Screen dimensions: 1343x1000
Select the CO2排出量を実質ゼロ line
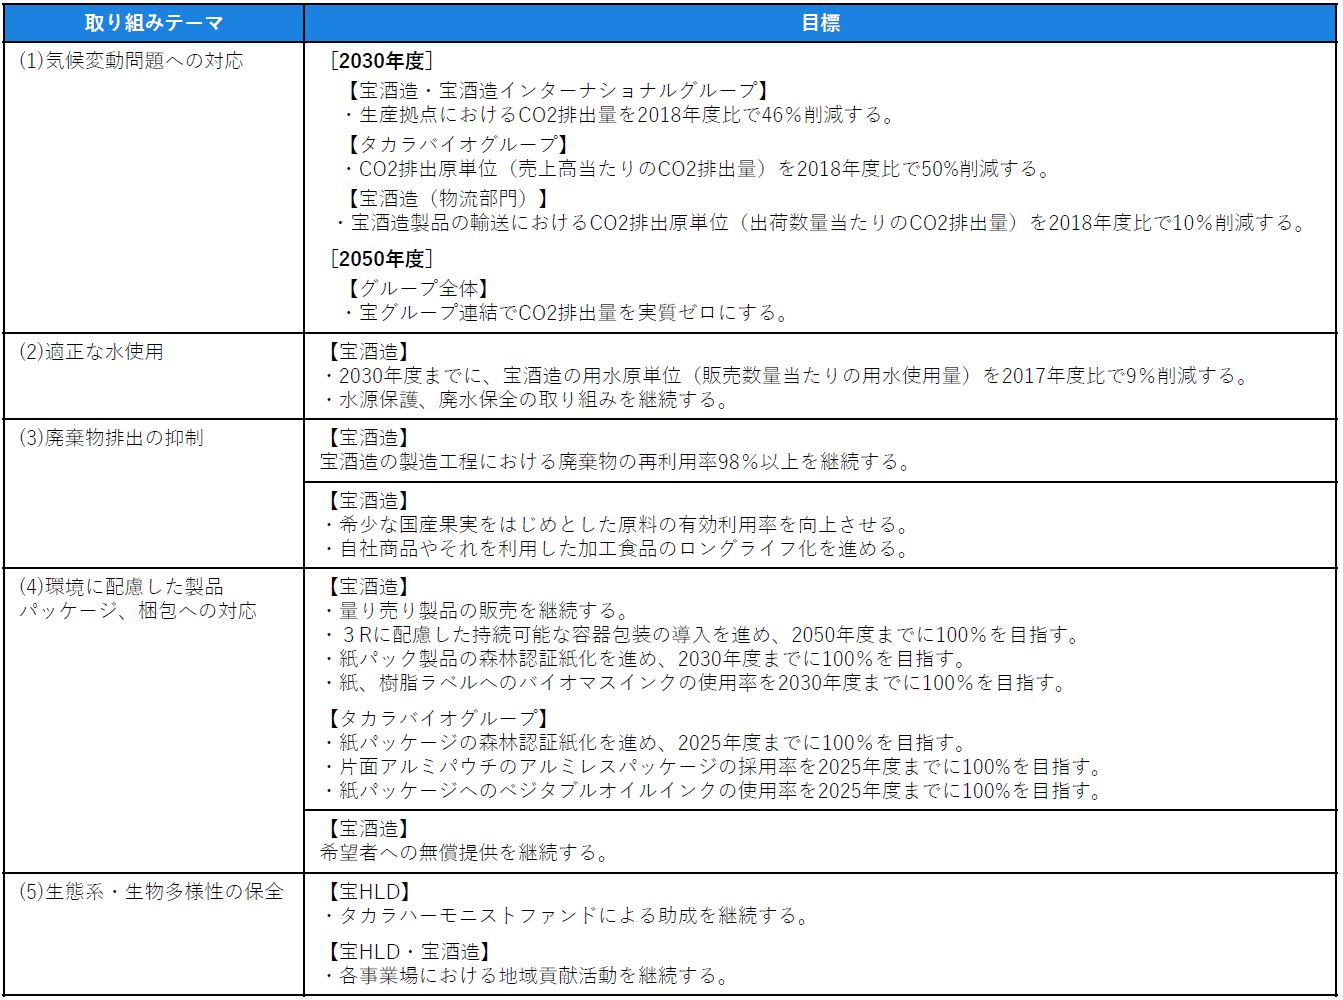(x=566, y=313)
